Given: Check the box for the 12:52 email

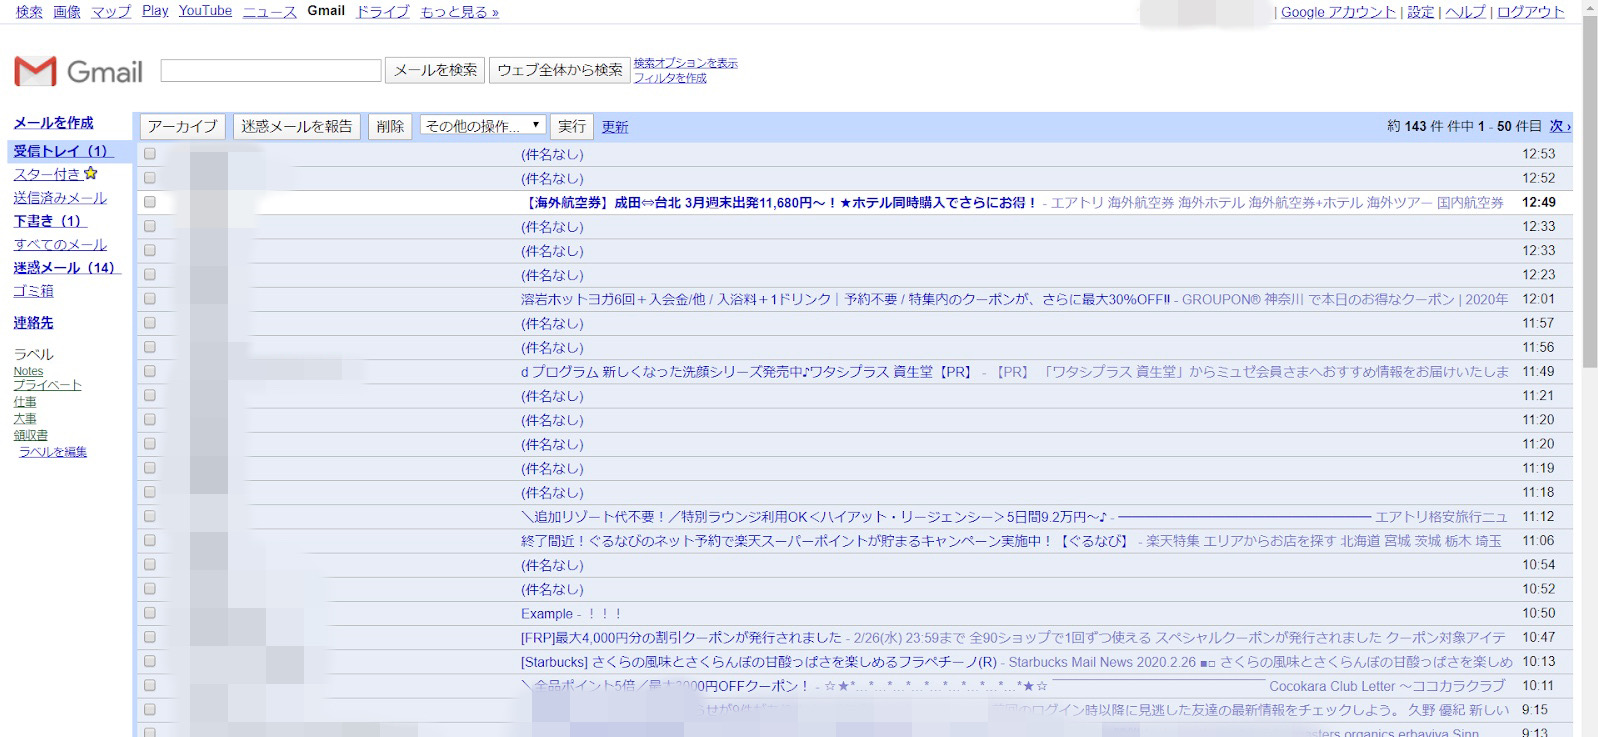Looking at the screenshot, I should pyautogui.click(x=150, y=178).
